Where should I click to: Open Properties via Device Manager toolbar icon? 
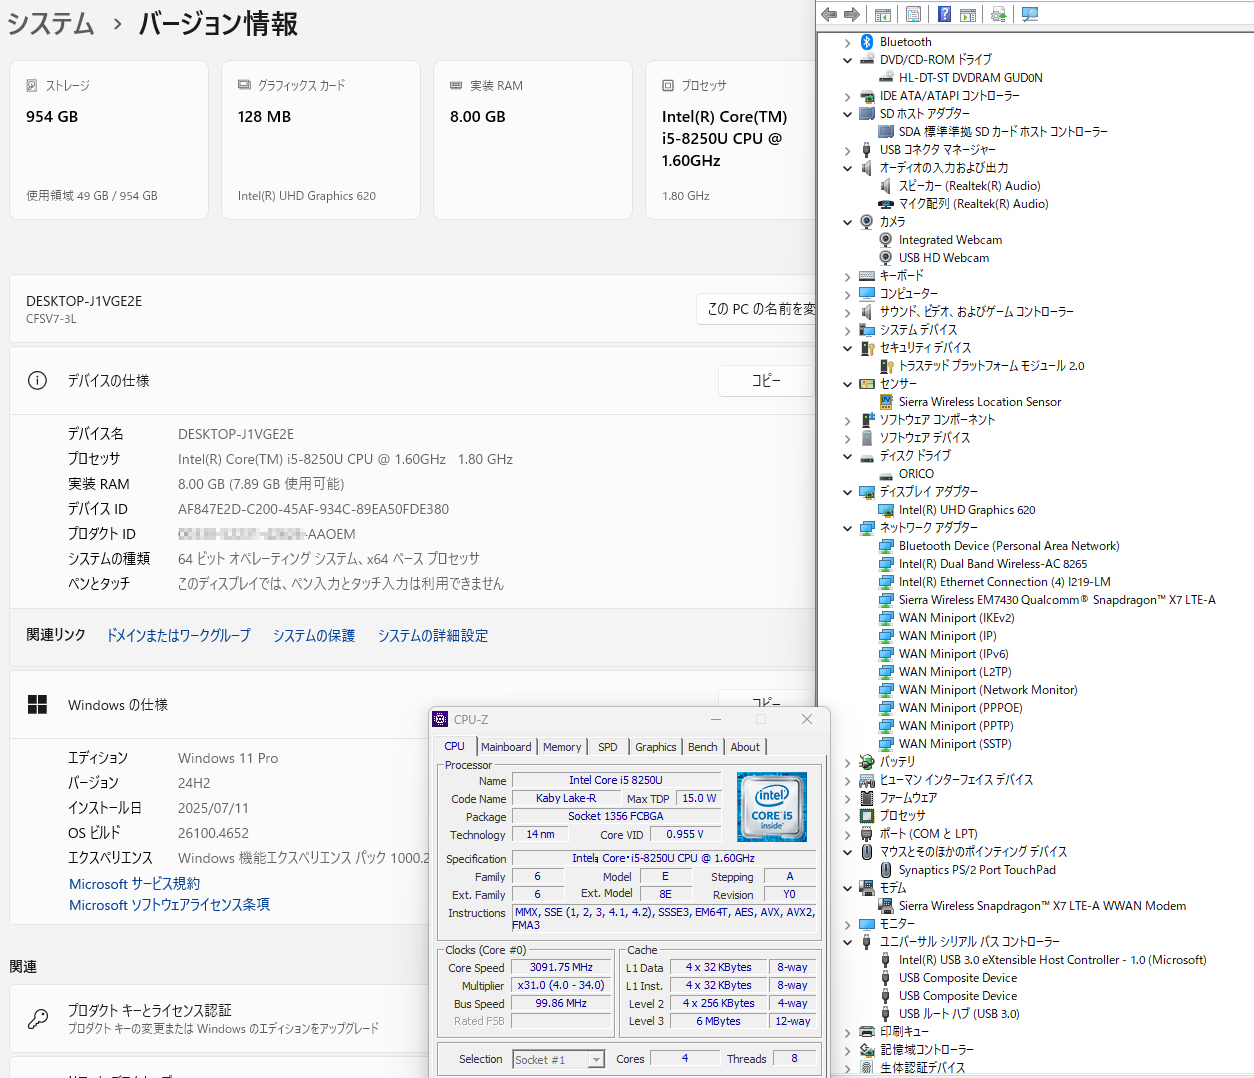tap(913, 14)
